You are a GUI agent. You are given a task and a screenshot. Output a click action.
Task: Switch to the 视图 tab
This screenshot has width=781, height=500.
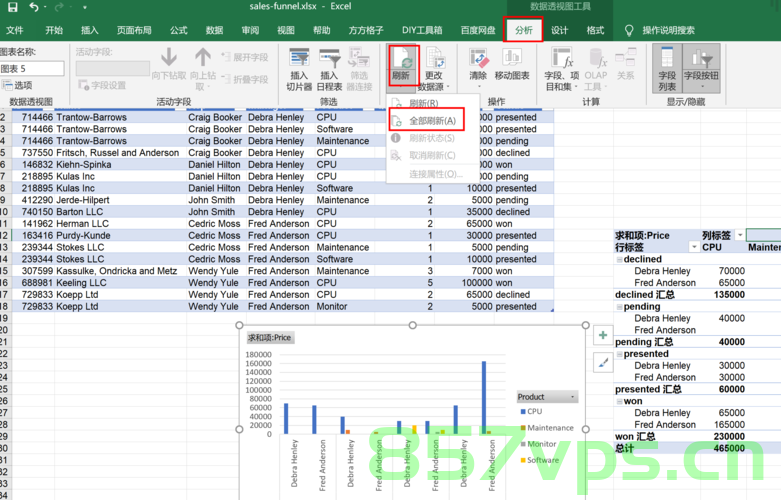(286, 30)
